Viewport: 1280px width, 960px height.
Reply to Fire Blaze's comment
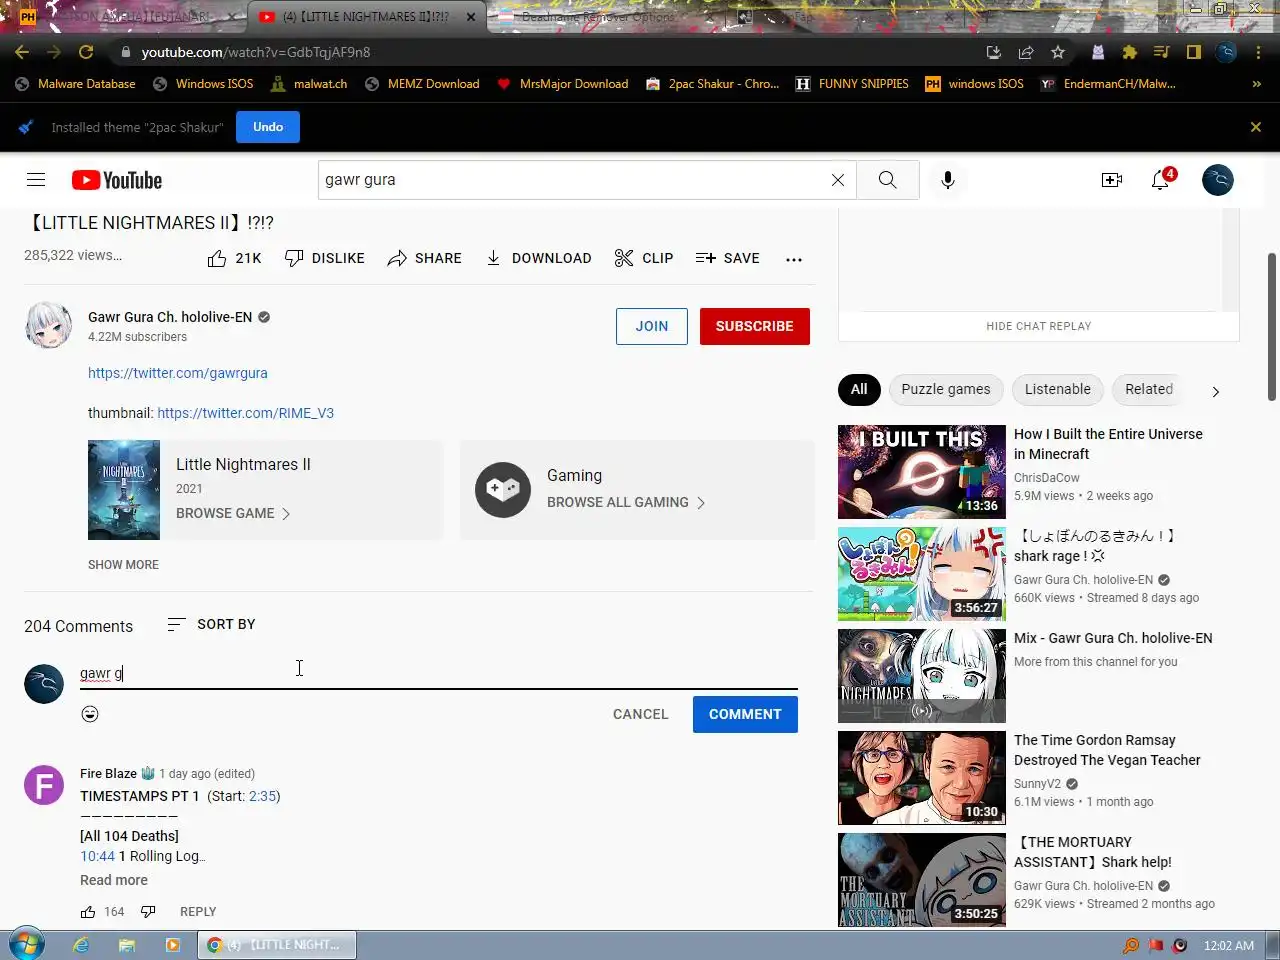tap(198, 912)
